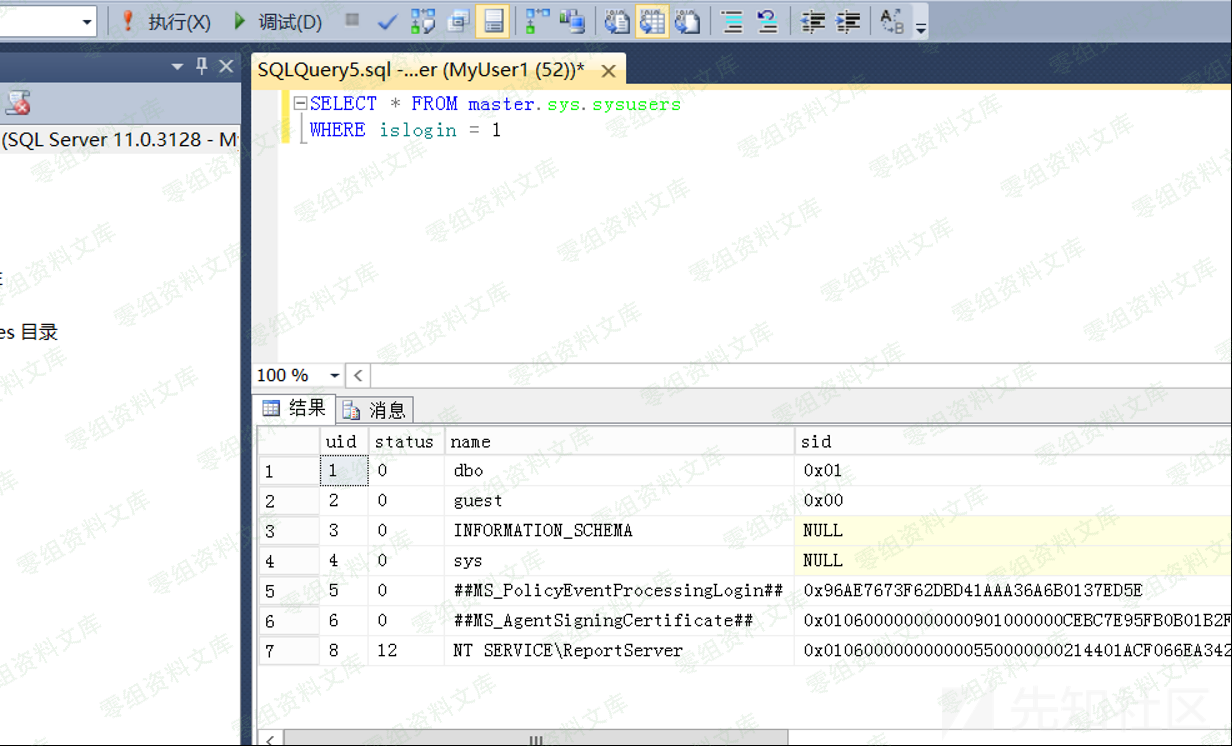Viewport: 1232px width, 746px height.
Task: Click the gray Cancel executing query square
Action: click(352, 21)
